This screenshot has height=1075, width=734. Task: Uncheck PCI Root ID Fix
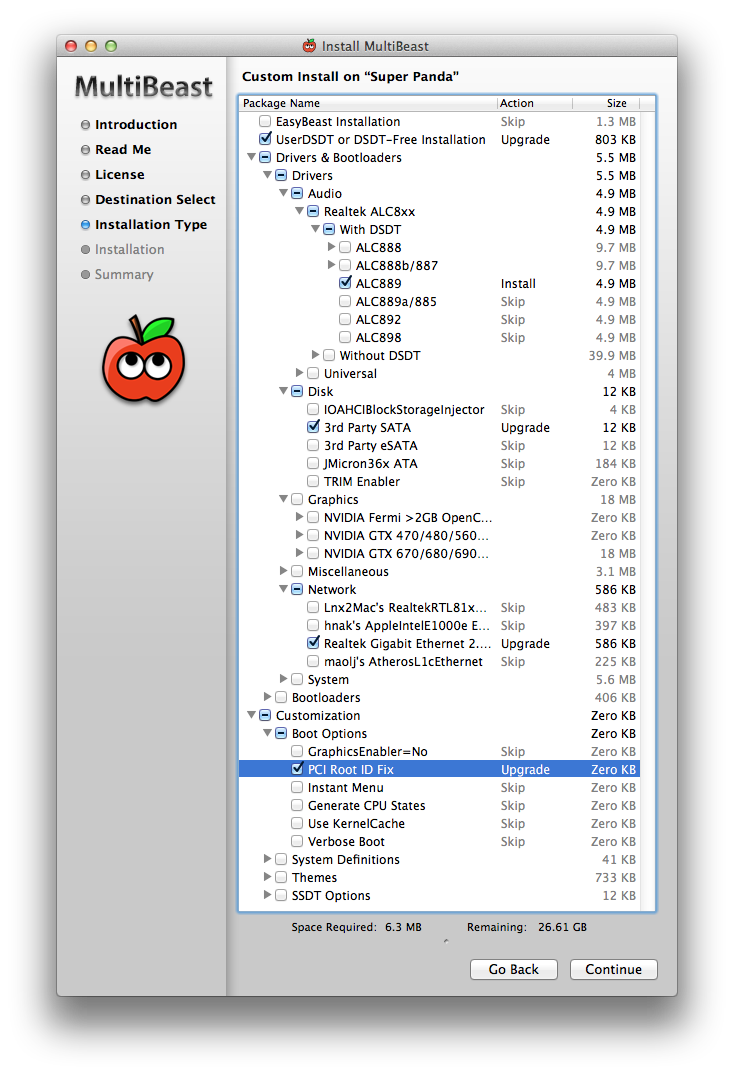(297, 769)
